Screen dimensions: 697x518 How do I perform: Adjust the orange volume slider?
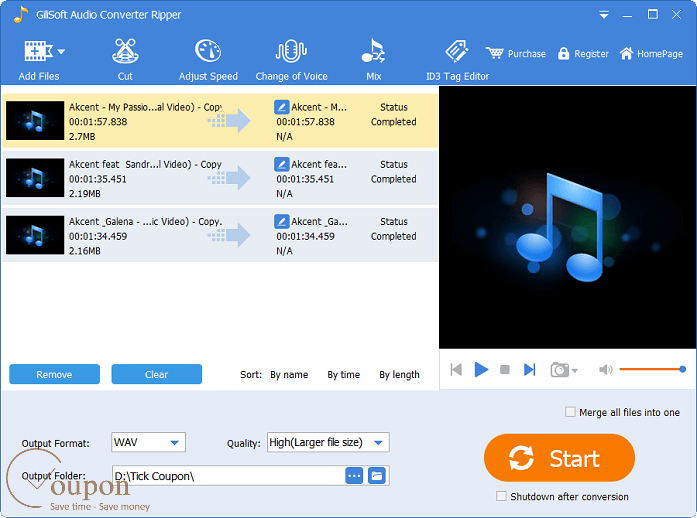(x=653, y=369)
